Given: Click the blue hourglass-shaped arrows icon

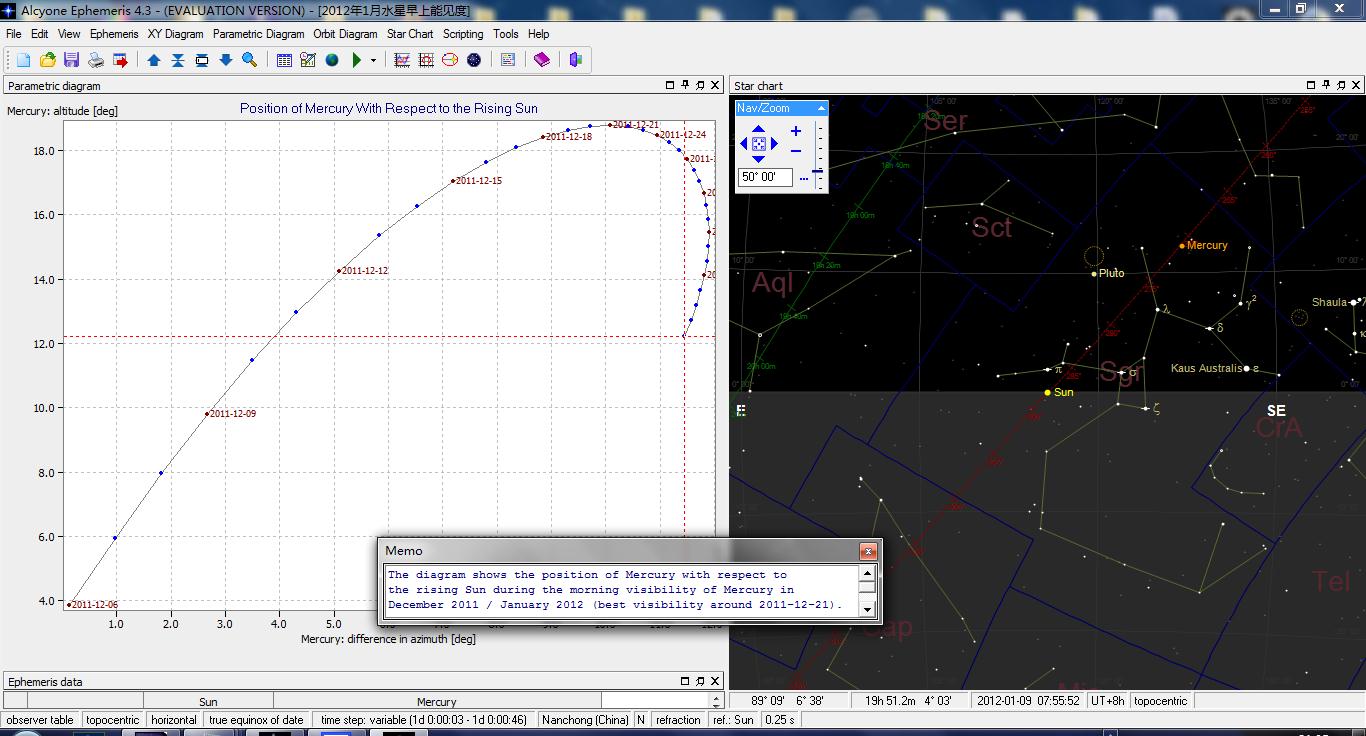Looking at the screenshot, I should tap(178, 60).
